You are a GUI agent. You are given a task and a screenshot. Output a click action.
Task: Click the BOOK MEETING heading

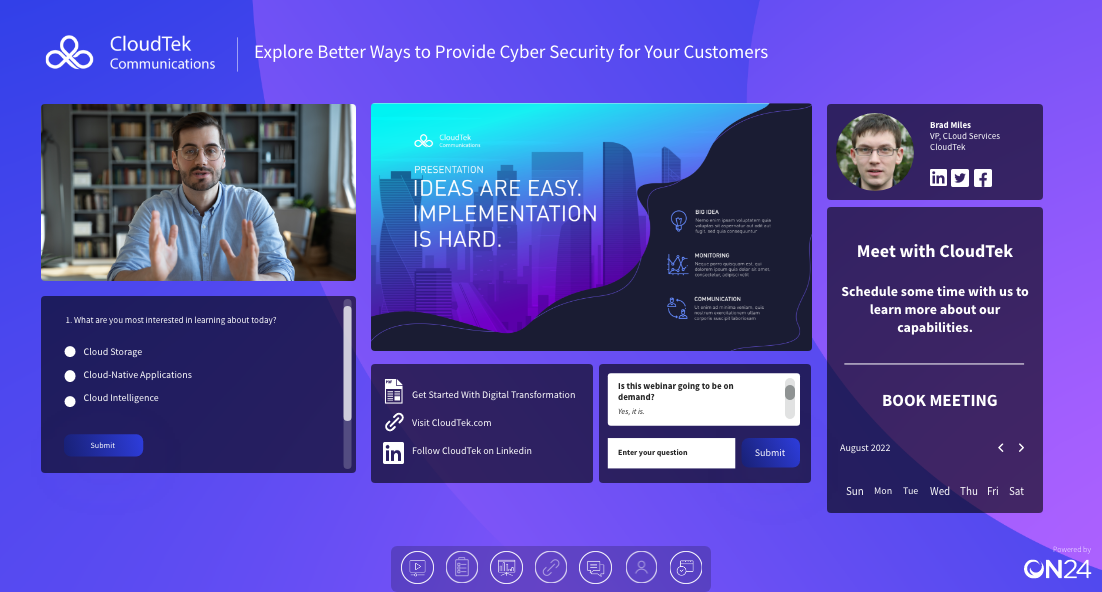tap(940, 400)
